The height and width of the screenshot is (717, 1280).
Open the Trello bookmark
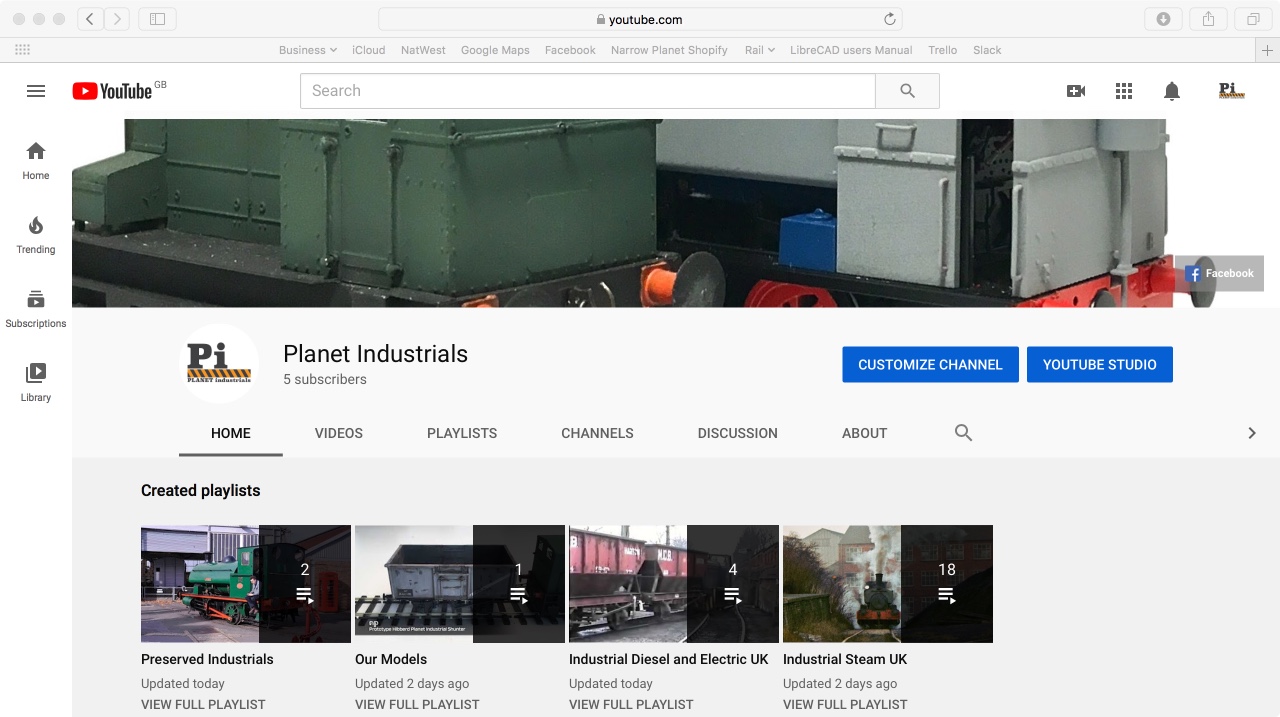point(942,50)
